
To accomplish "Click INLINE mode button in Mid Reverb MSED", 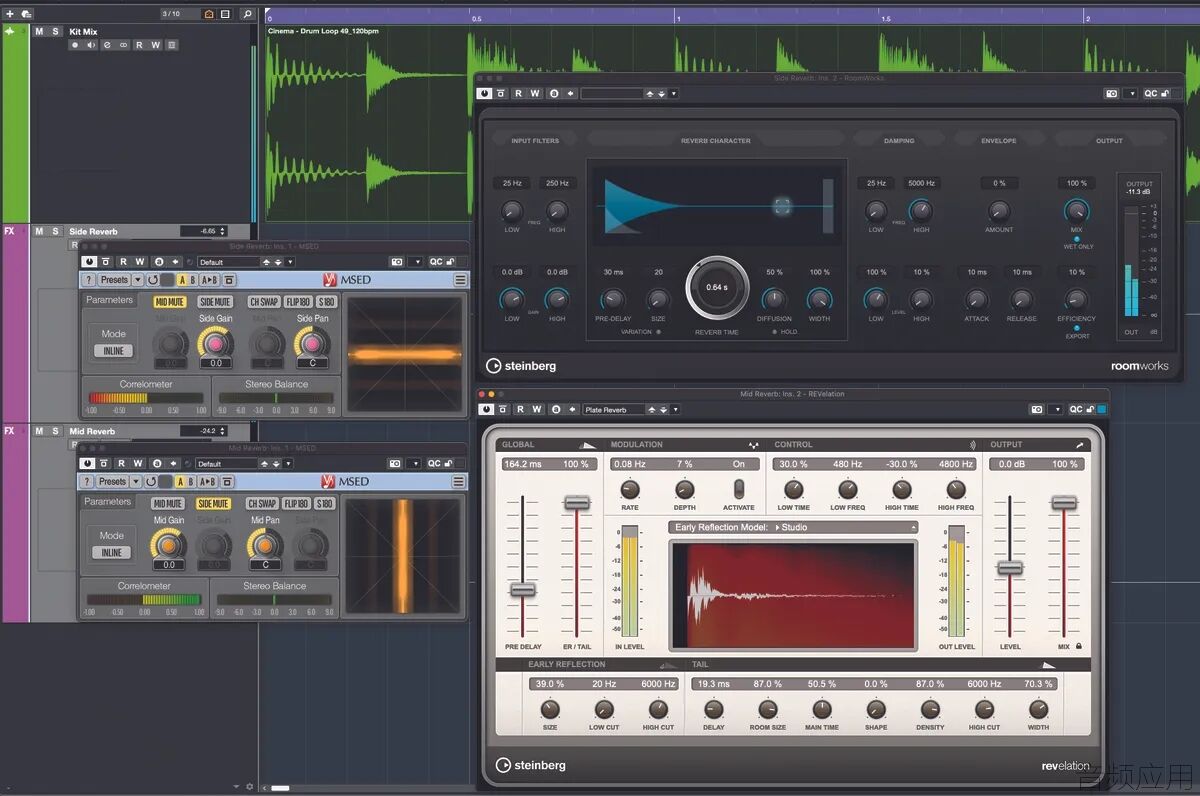I will pyautogui.click(x=112, y=553).
